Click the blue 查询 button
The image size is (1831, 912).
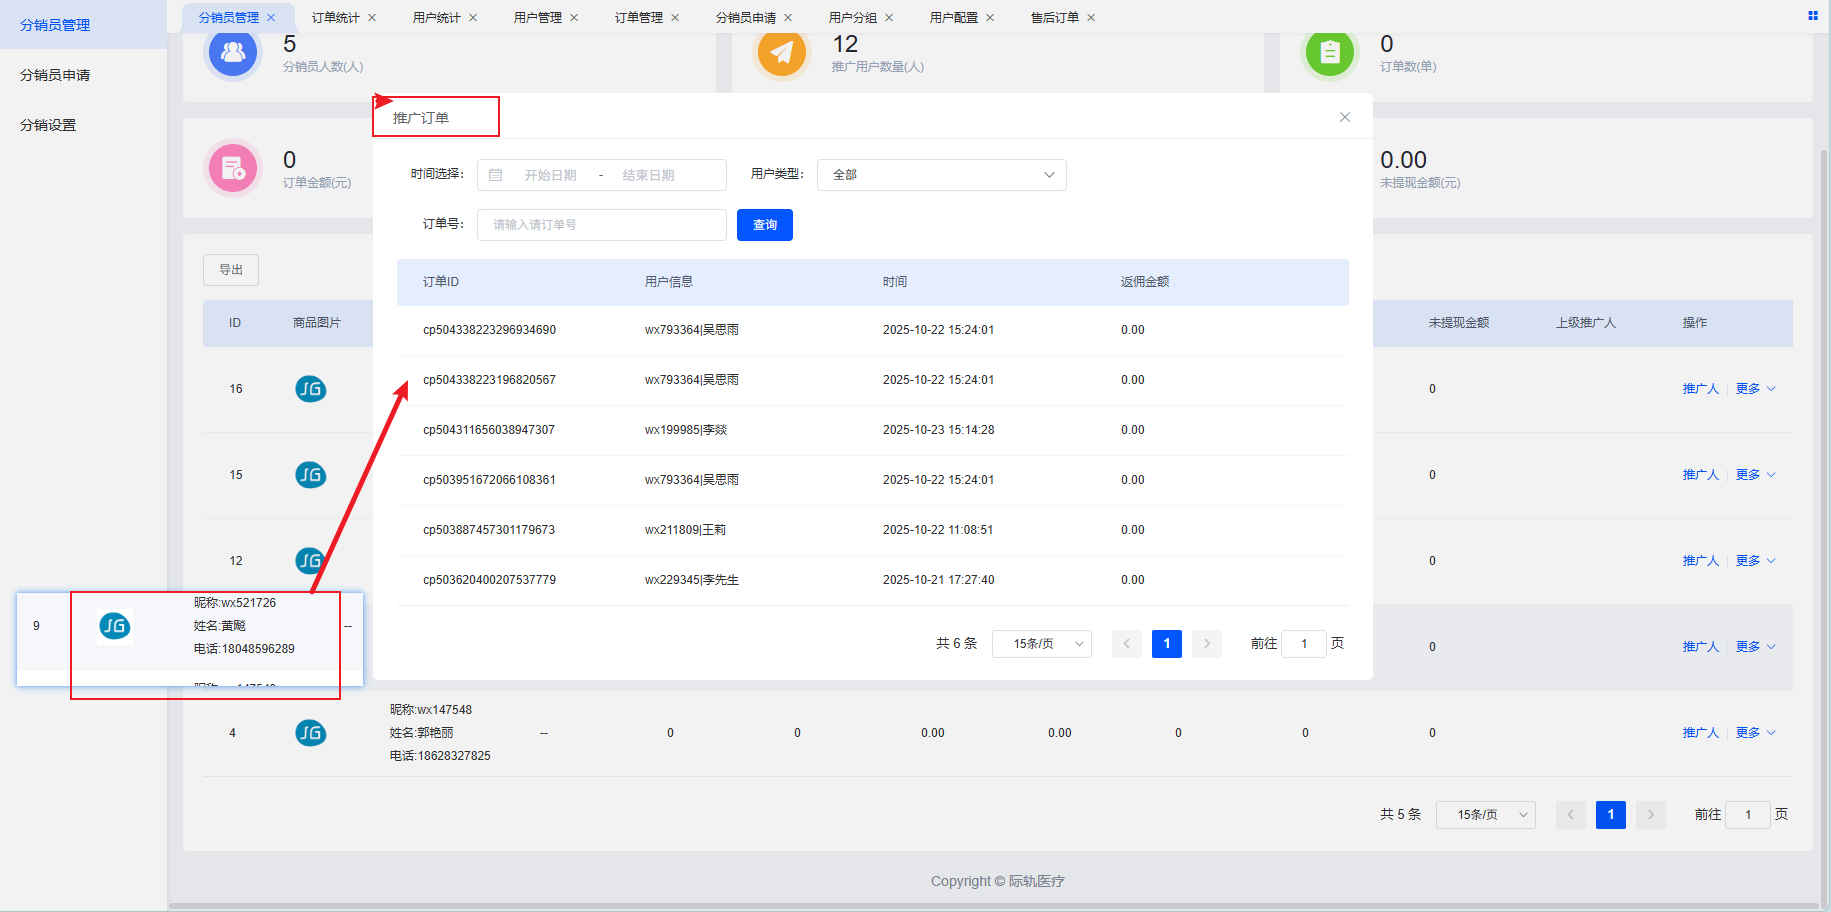[x=764, y=225]
